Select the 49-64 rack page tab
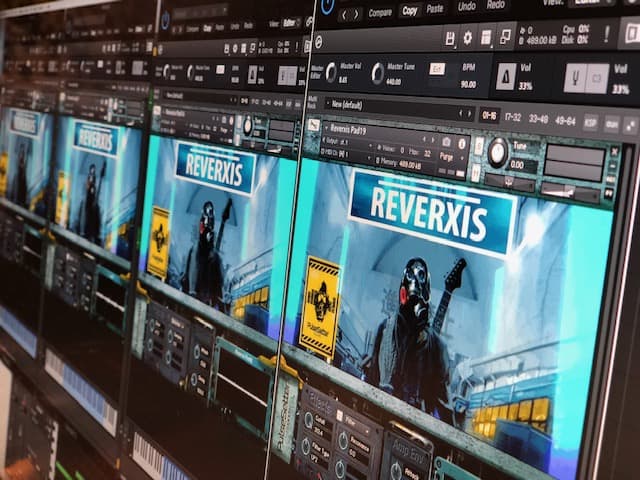The height and width of the screenshot is (480, 640). 565,121
